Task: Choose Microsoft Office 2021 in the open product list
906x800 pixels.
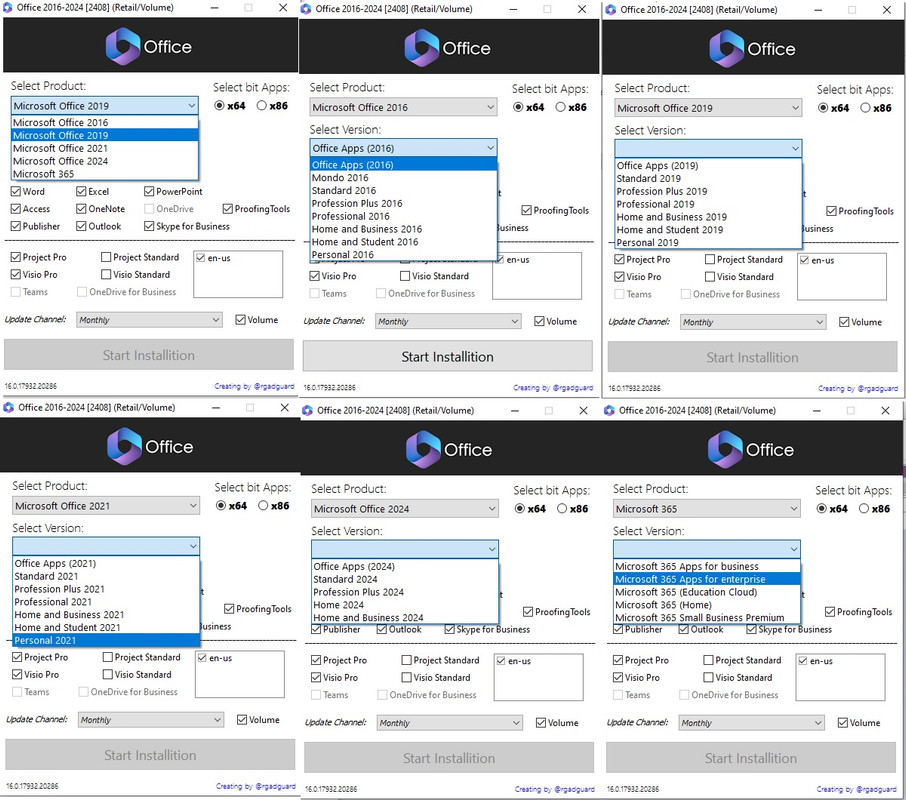Action: tap(105, 148)
